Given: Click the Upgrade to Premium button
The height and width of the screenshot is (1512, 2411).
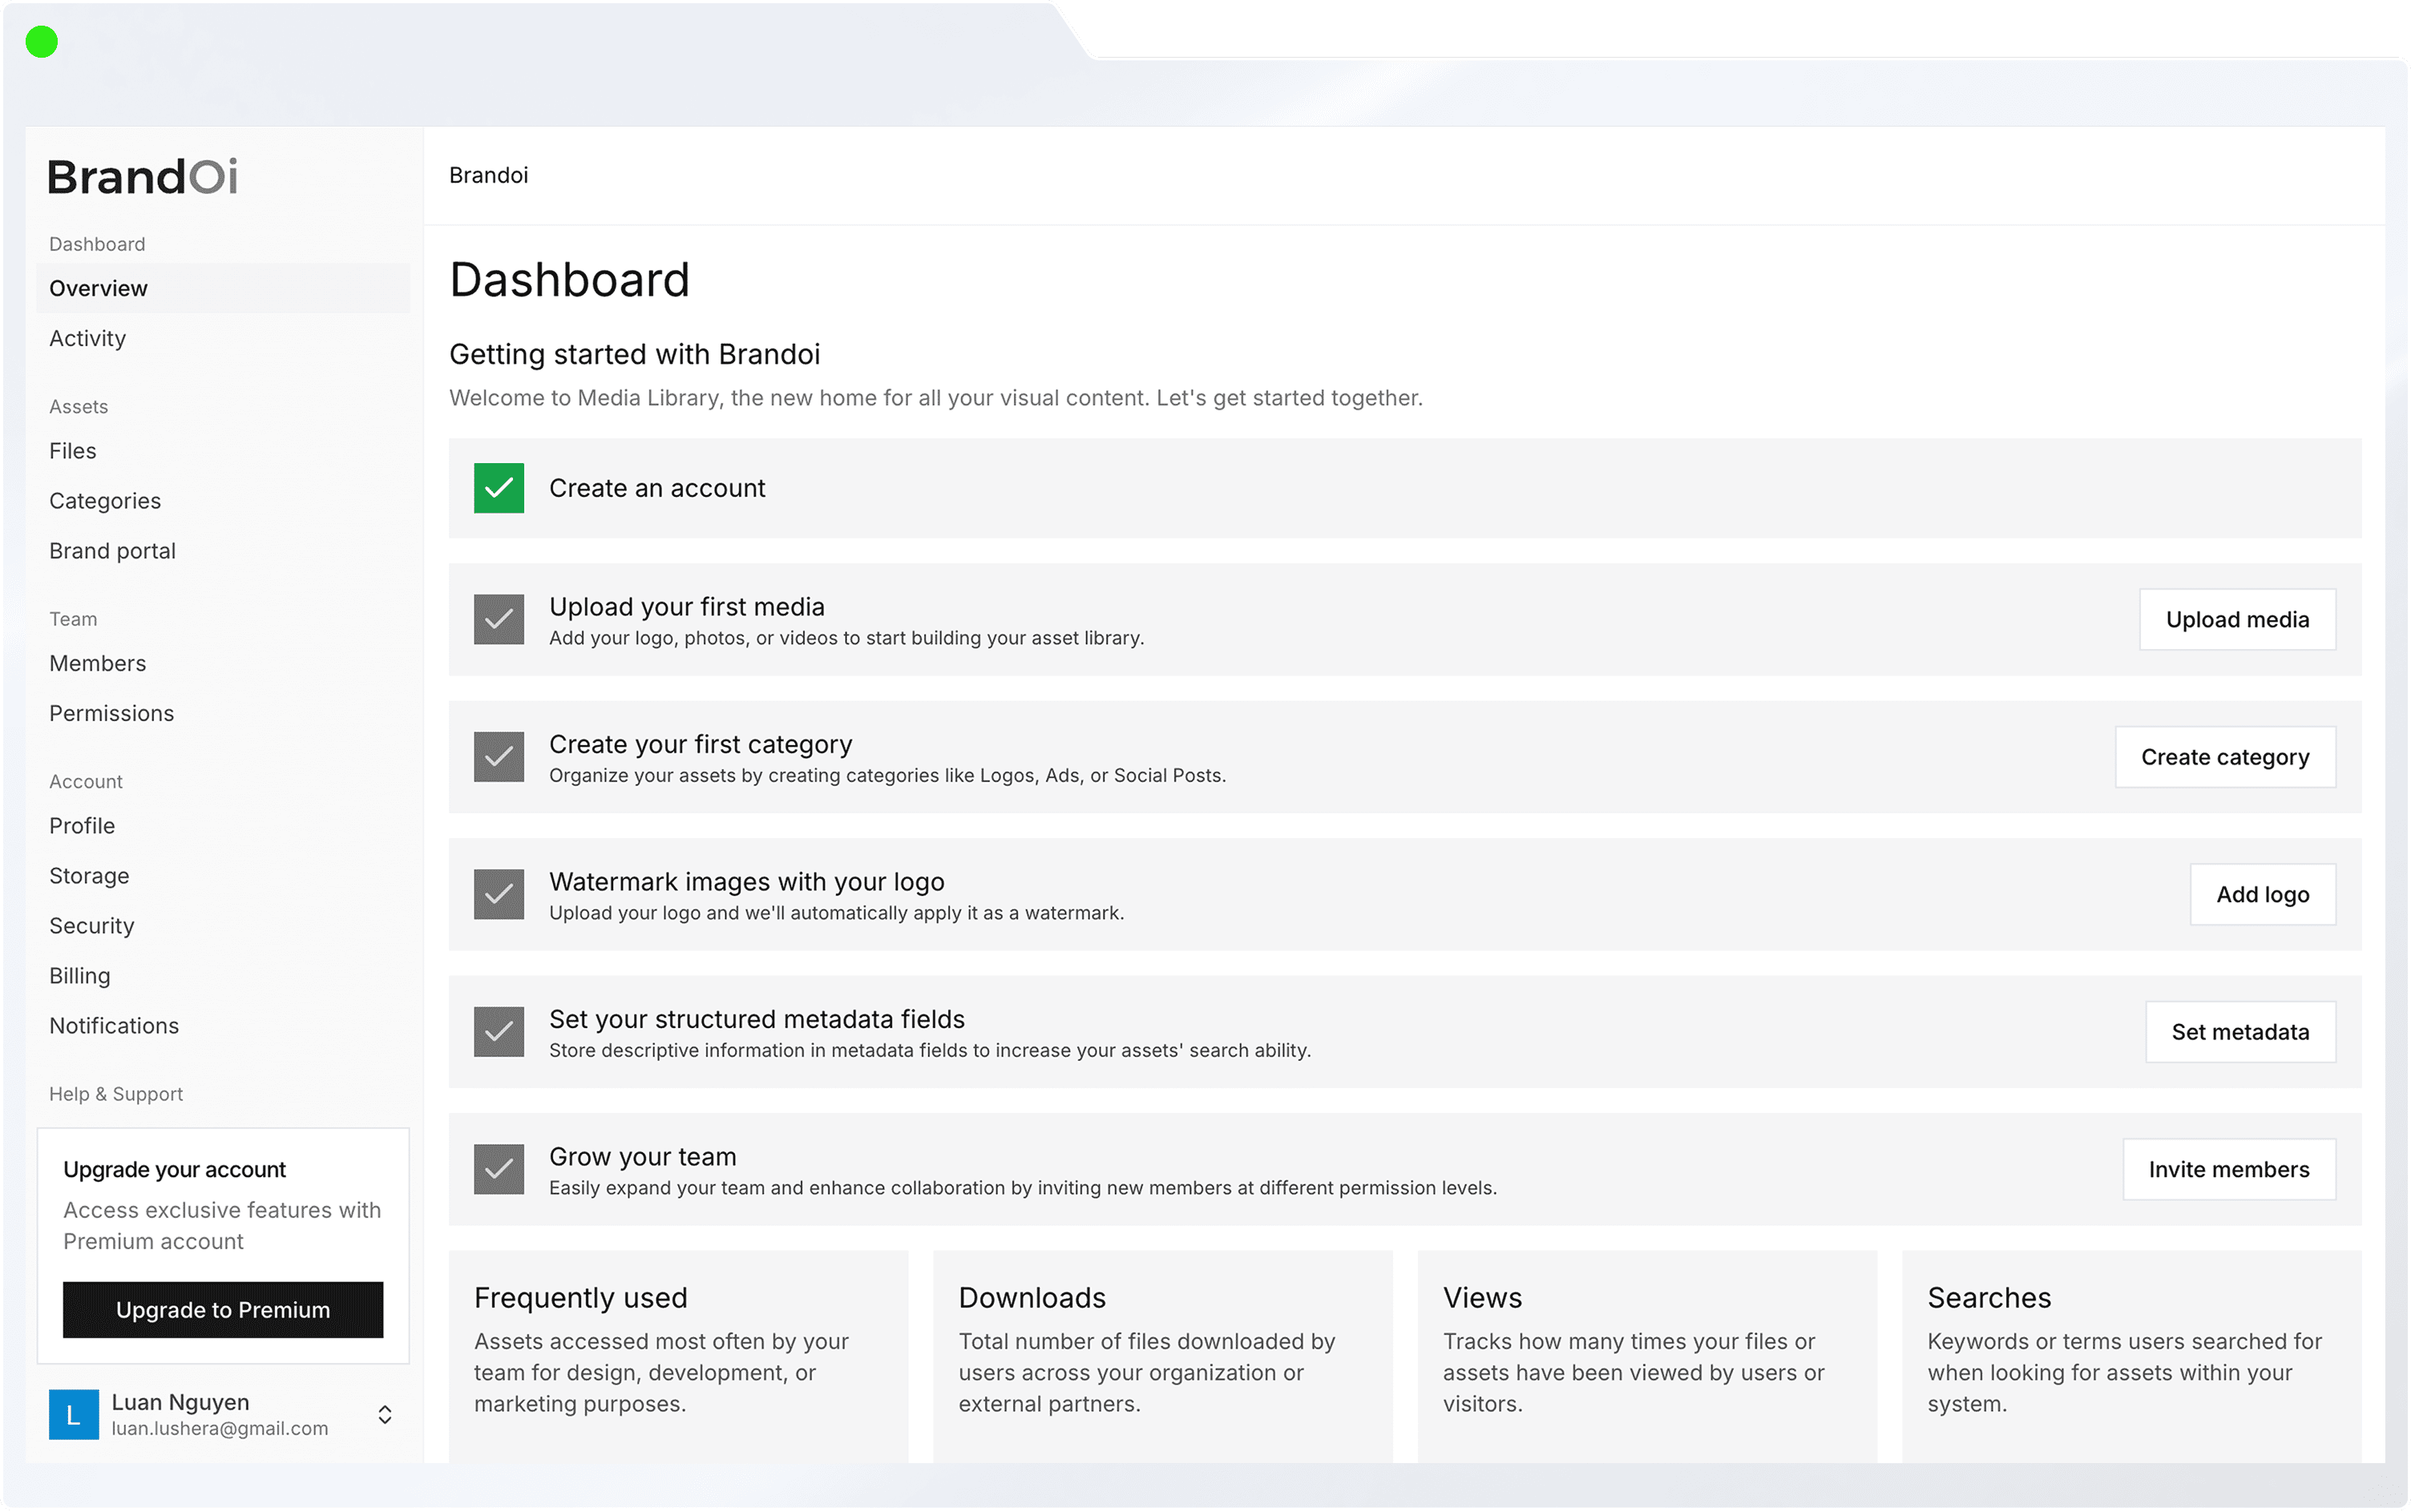Looking at the screenshot, I should [222, 1310].
